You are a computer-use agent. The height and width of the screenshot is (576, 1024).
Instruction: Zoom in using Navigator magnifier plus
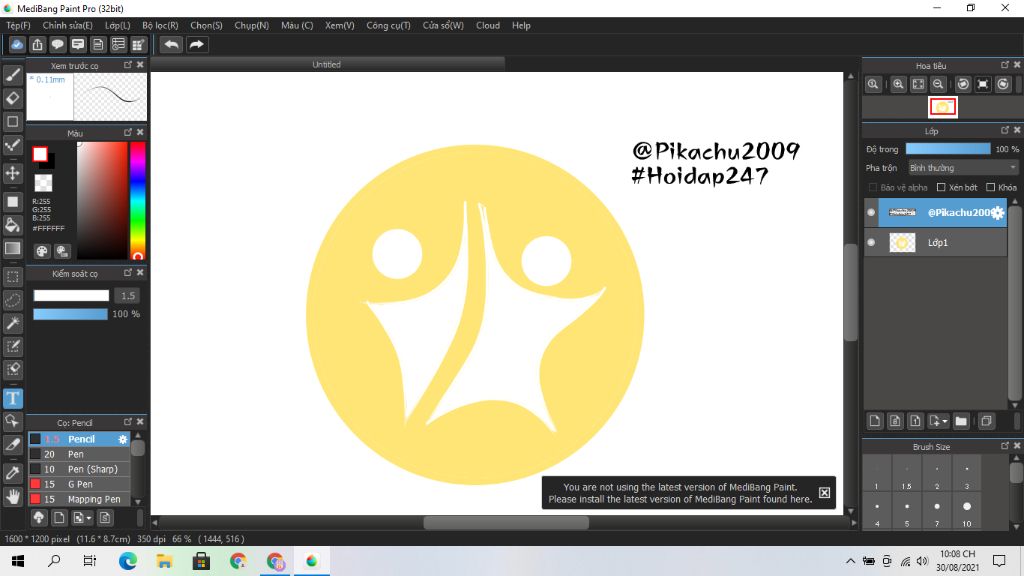click(899, 84)
